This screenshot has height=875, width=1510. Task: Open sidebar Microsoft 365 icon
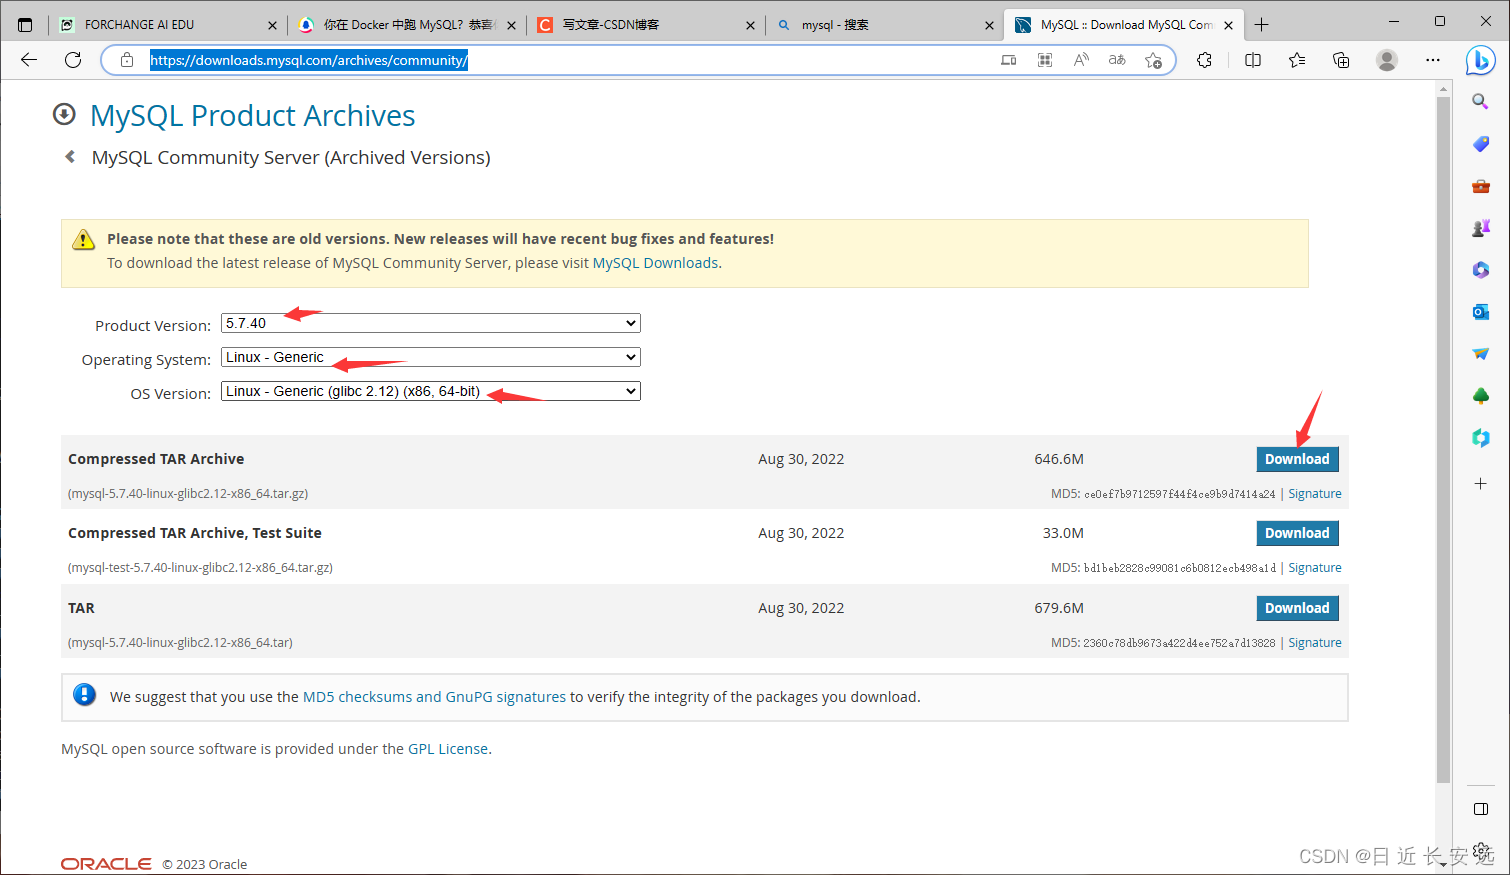click(x=1481, y=270)
